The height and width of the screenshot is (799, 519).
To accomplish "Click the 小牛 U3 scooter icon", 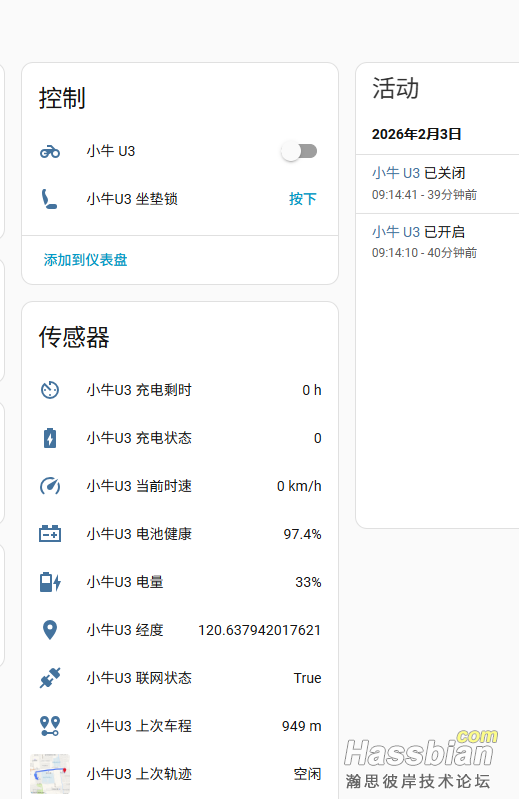I will [x=50, y=151].
